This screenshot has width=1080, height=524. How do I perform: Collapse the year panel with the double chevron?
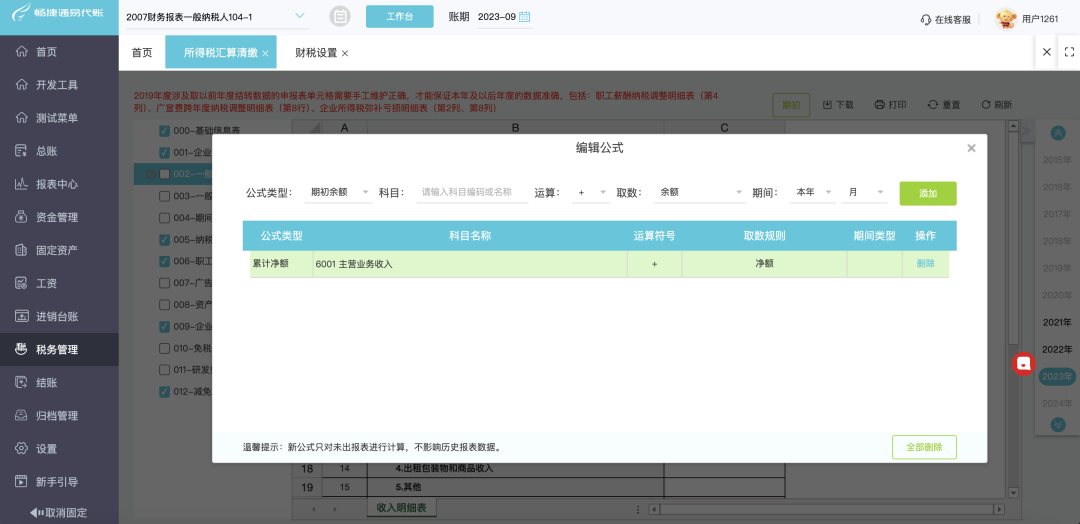pos(1026,131)
